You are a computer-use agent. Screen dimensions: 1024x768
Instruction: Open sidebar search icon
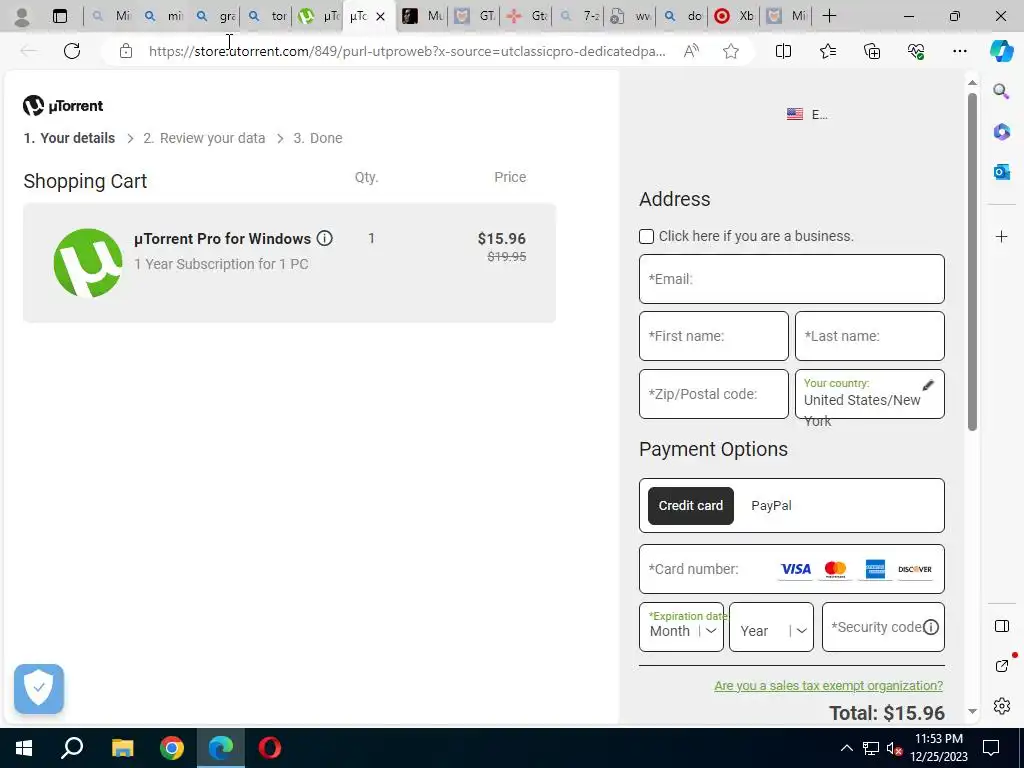(x=1001, y=91)
